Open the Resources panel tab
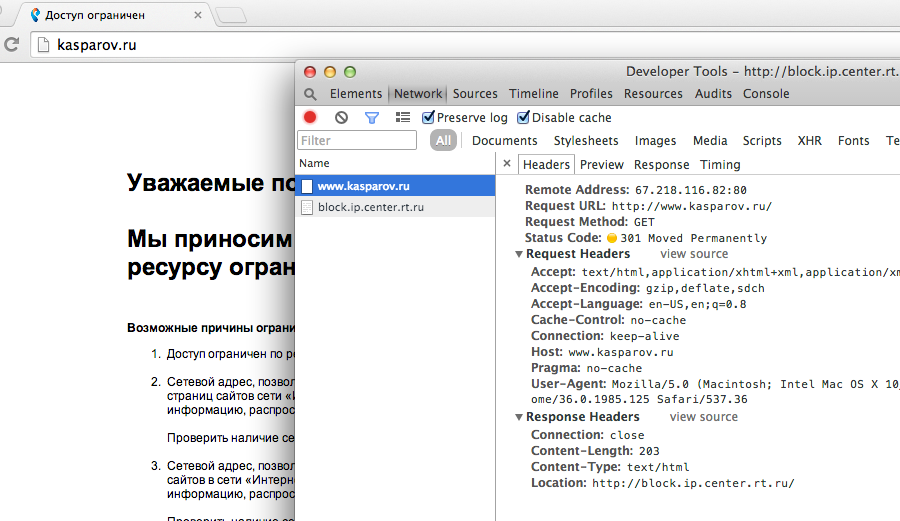Image resolution: width=900 pixels, height=521 pixels. click(653, 94)
